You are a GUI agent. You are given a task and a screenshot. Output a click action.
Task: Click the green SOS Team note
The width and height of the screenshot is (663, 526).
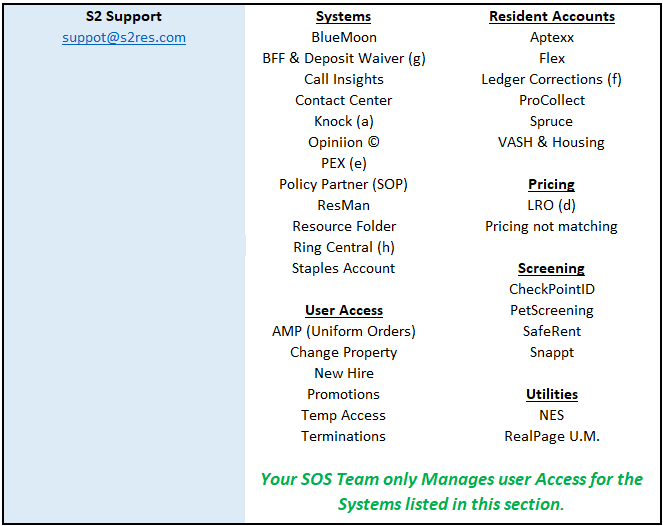click(452, 492)
